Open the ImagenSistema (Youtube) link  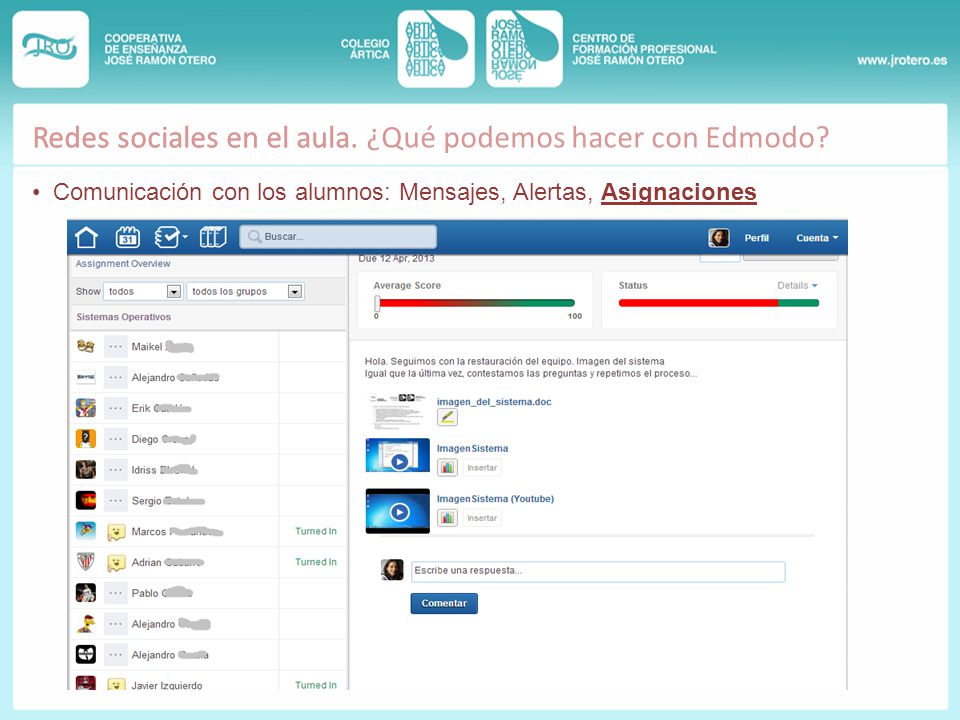495,498
